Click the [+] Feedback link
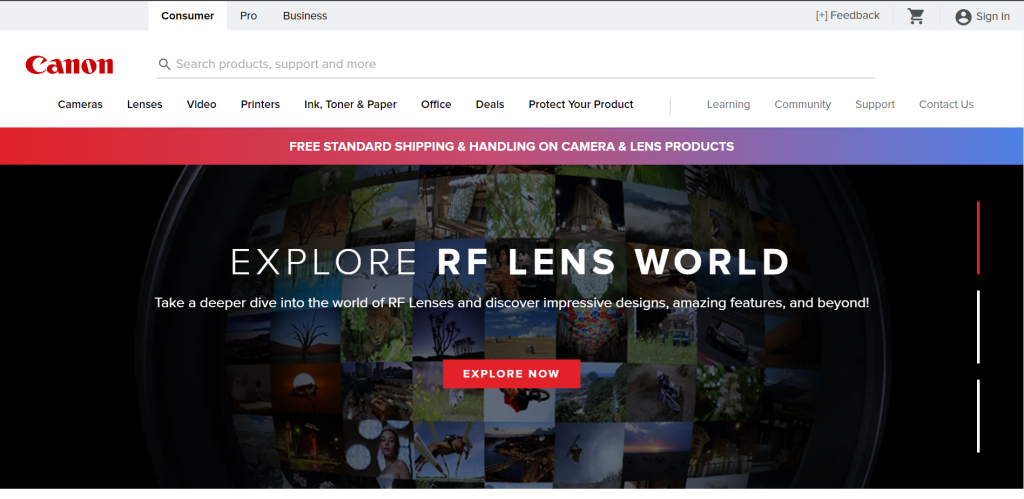This screenshot has height=499, width=1024. click(847, 16)
